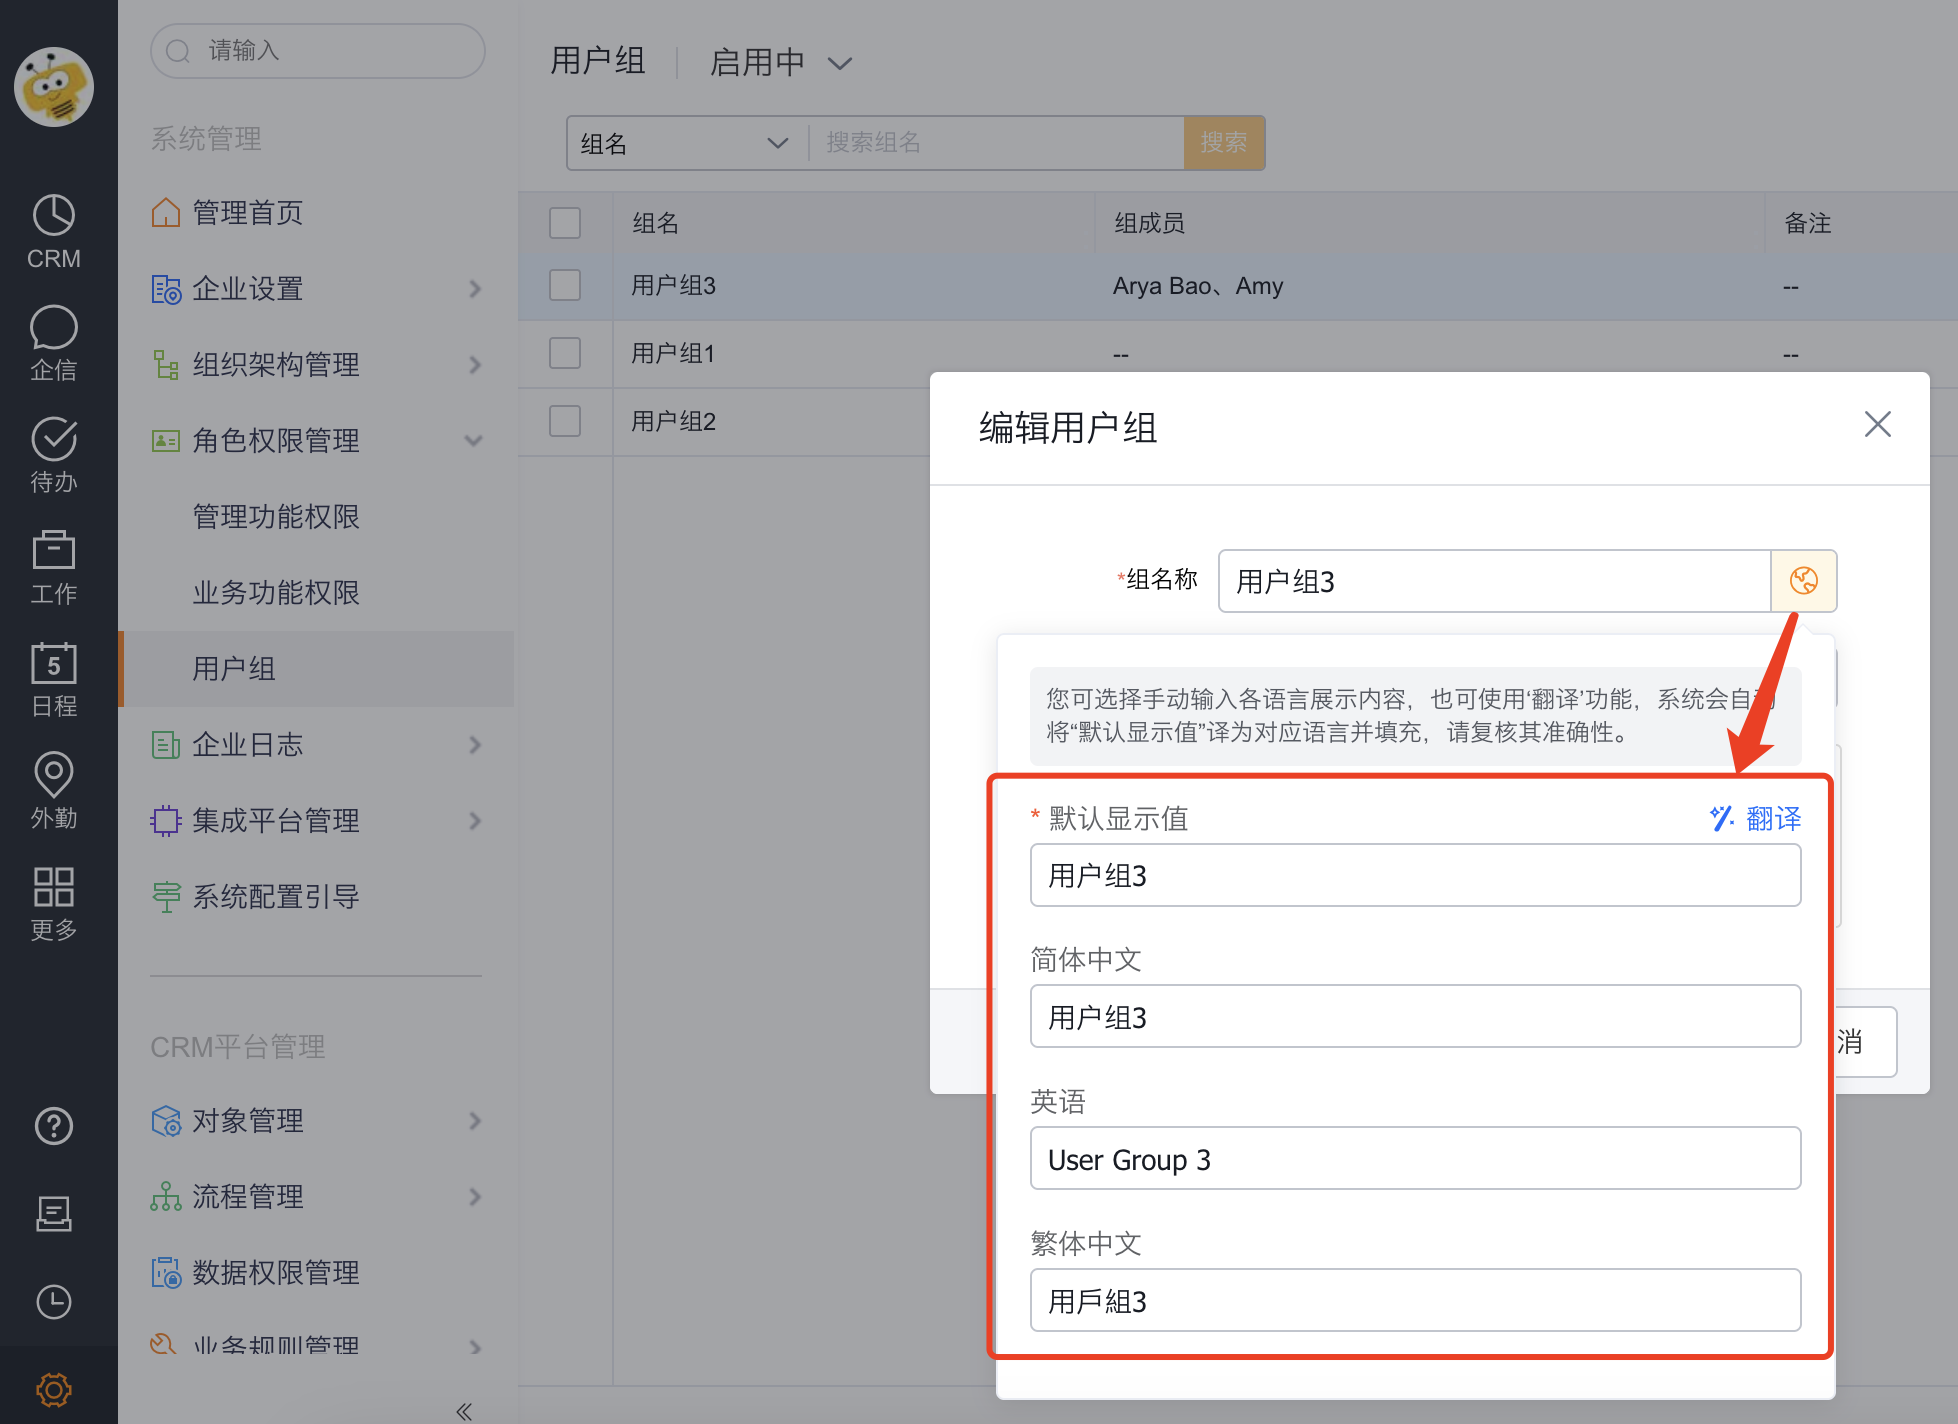Click the globe icon beside 组名称 field
1958x1424 pixels.
tap(1803, 580)
